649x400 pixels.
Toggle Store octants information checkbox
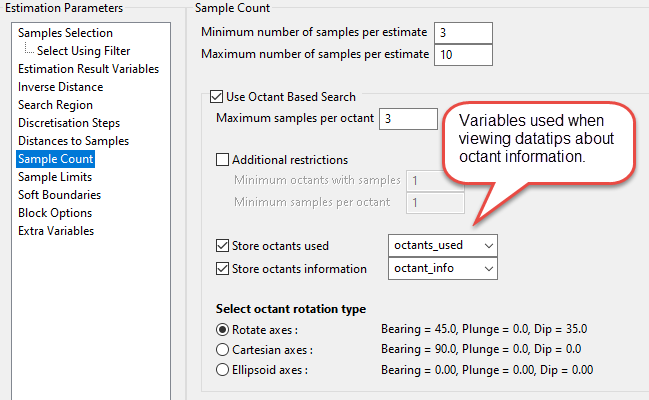[223, 269]
